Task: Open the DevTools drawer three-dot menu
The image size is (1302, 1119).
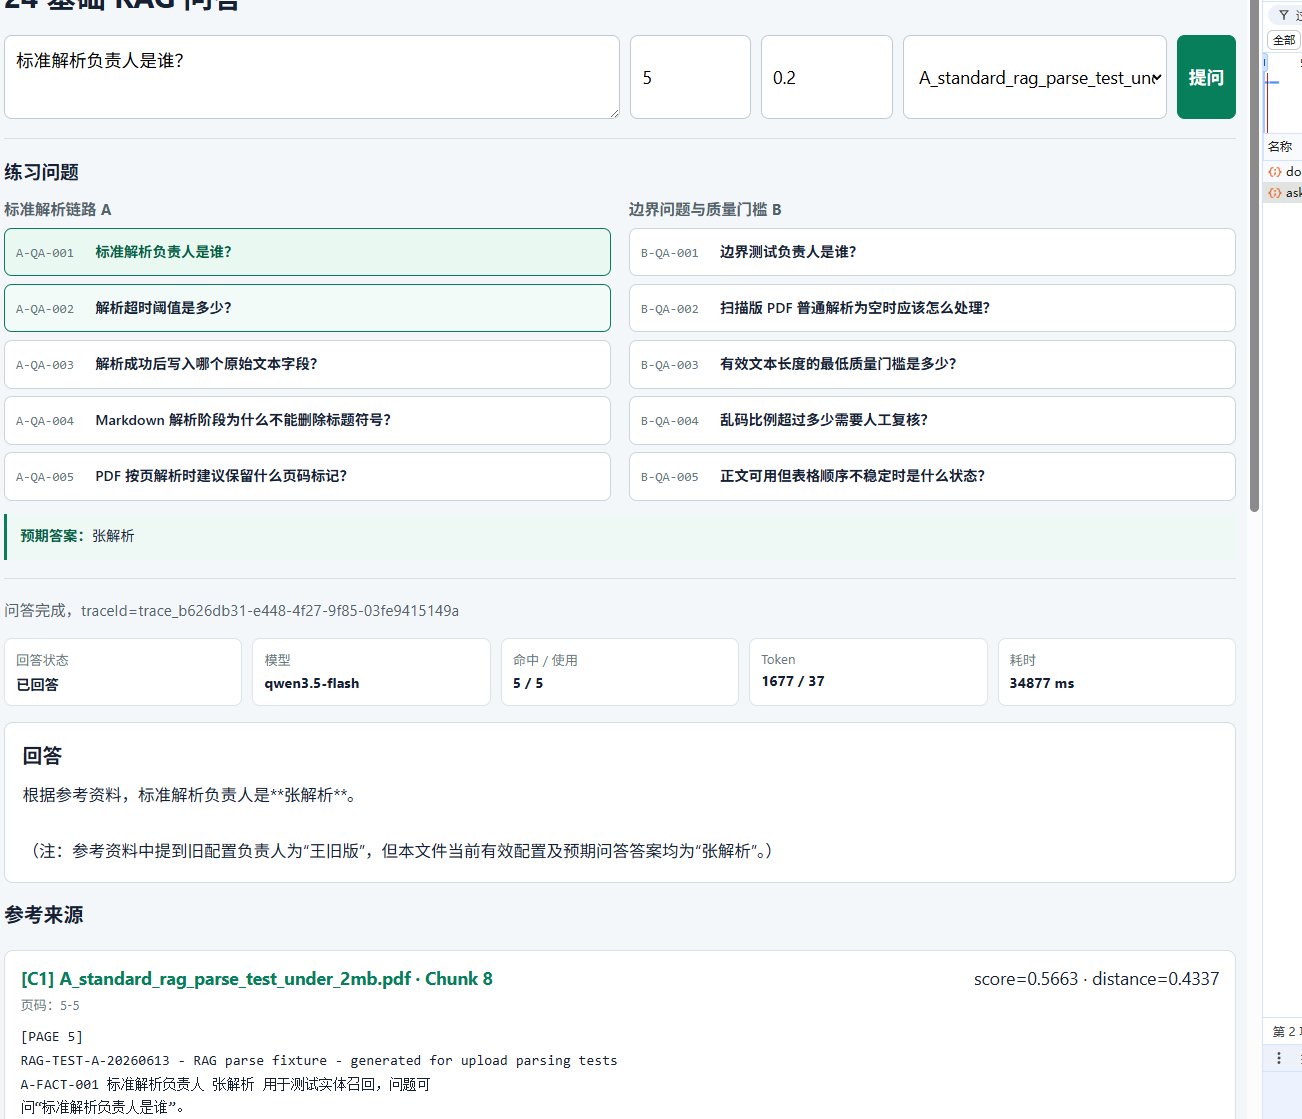Action: pyautogui.click(x=1279, y=1057)
